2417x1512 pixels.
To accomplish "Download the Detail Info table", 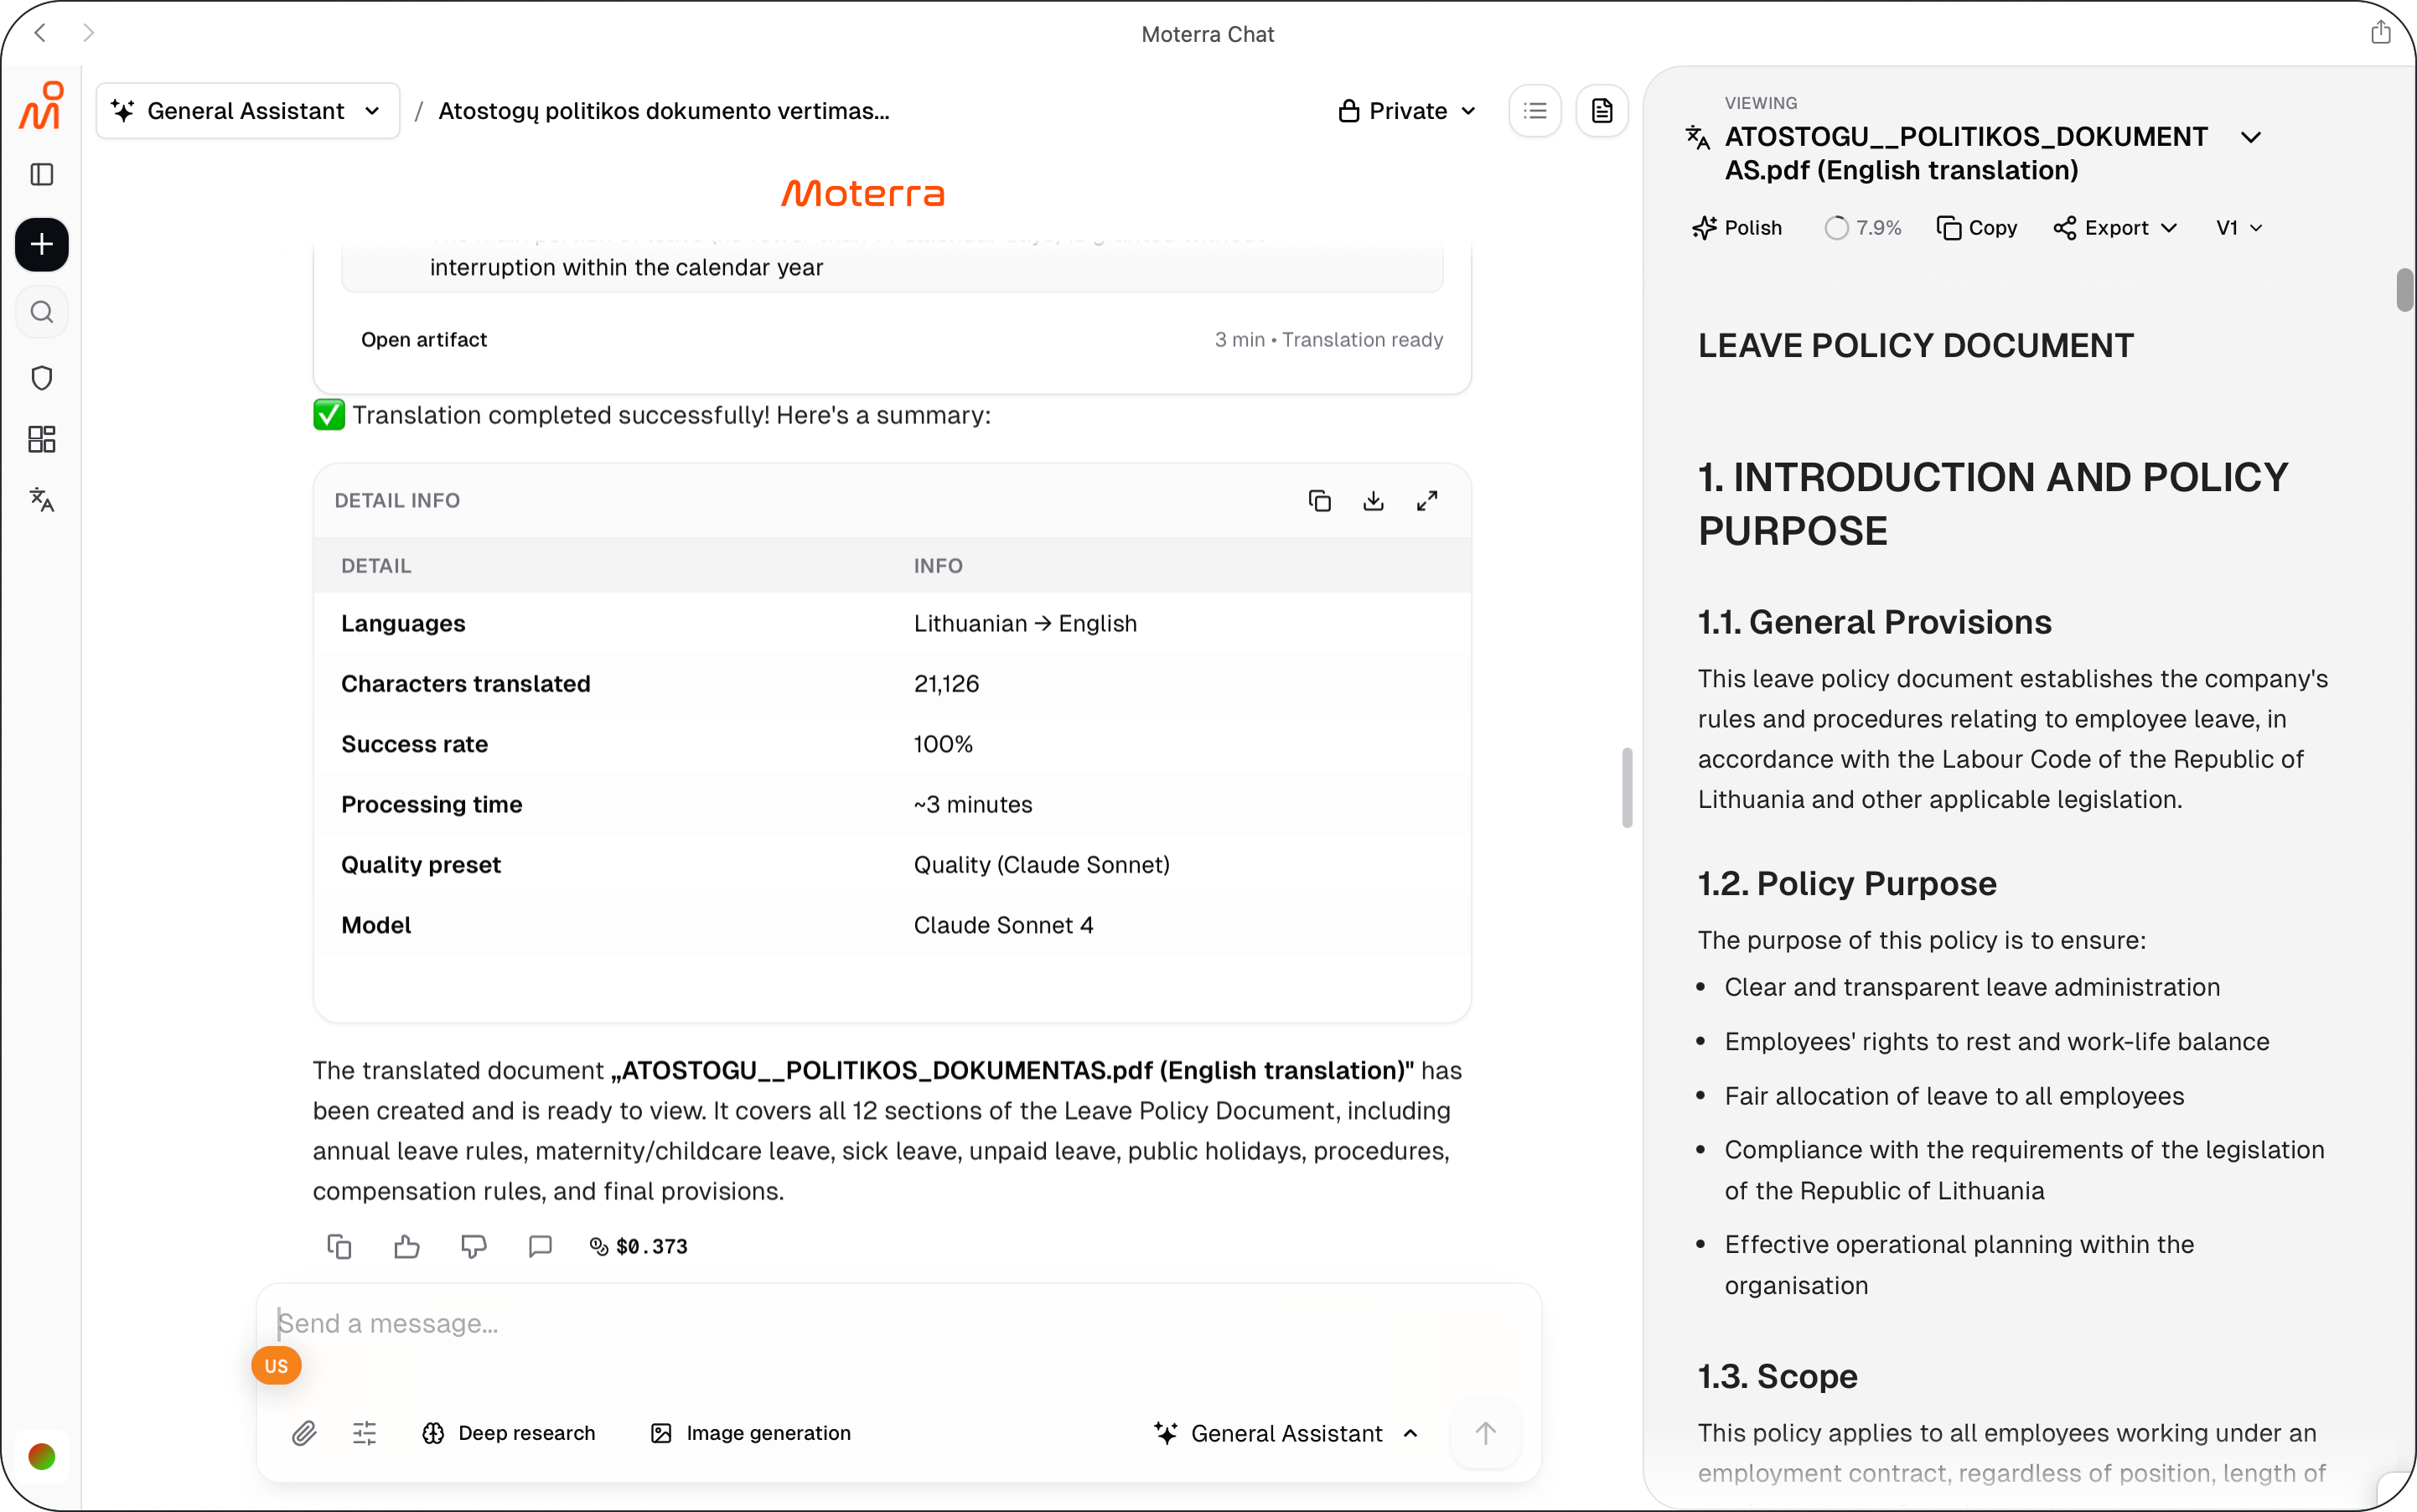I will pyautogui.click(x=1374, y=500).
